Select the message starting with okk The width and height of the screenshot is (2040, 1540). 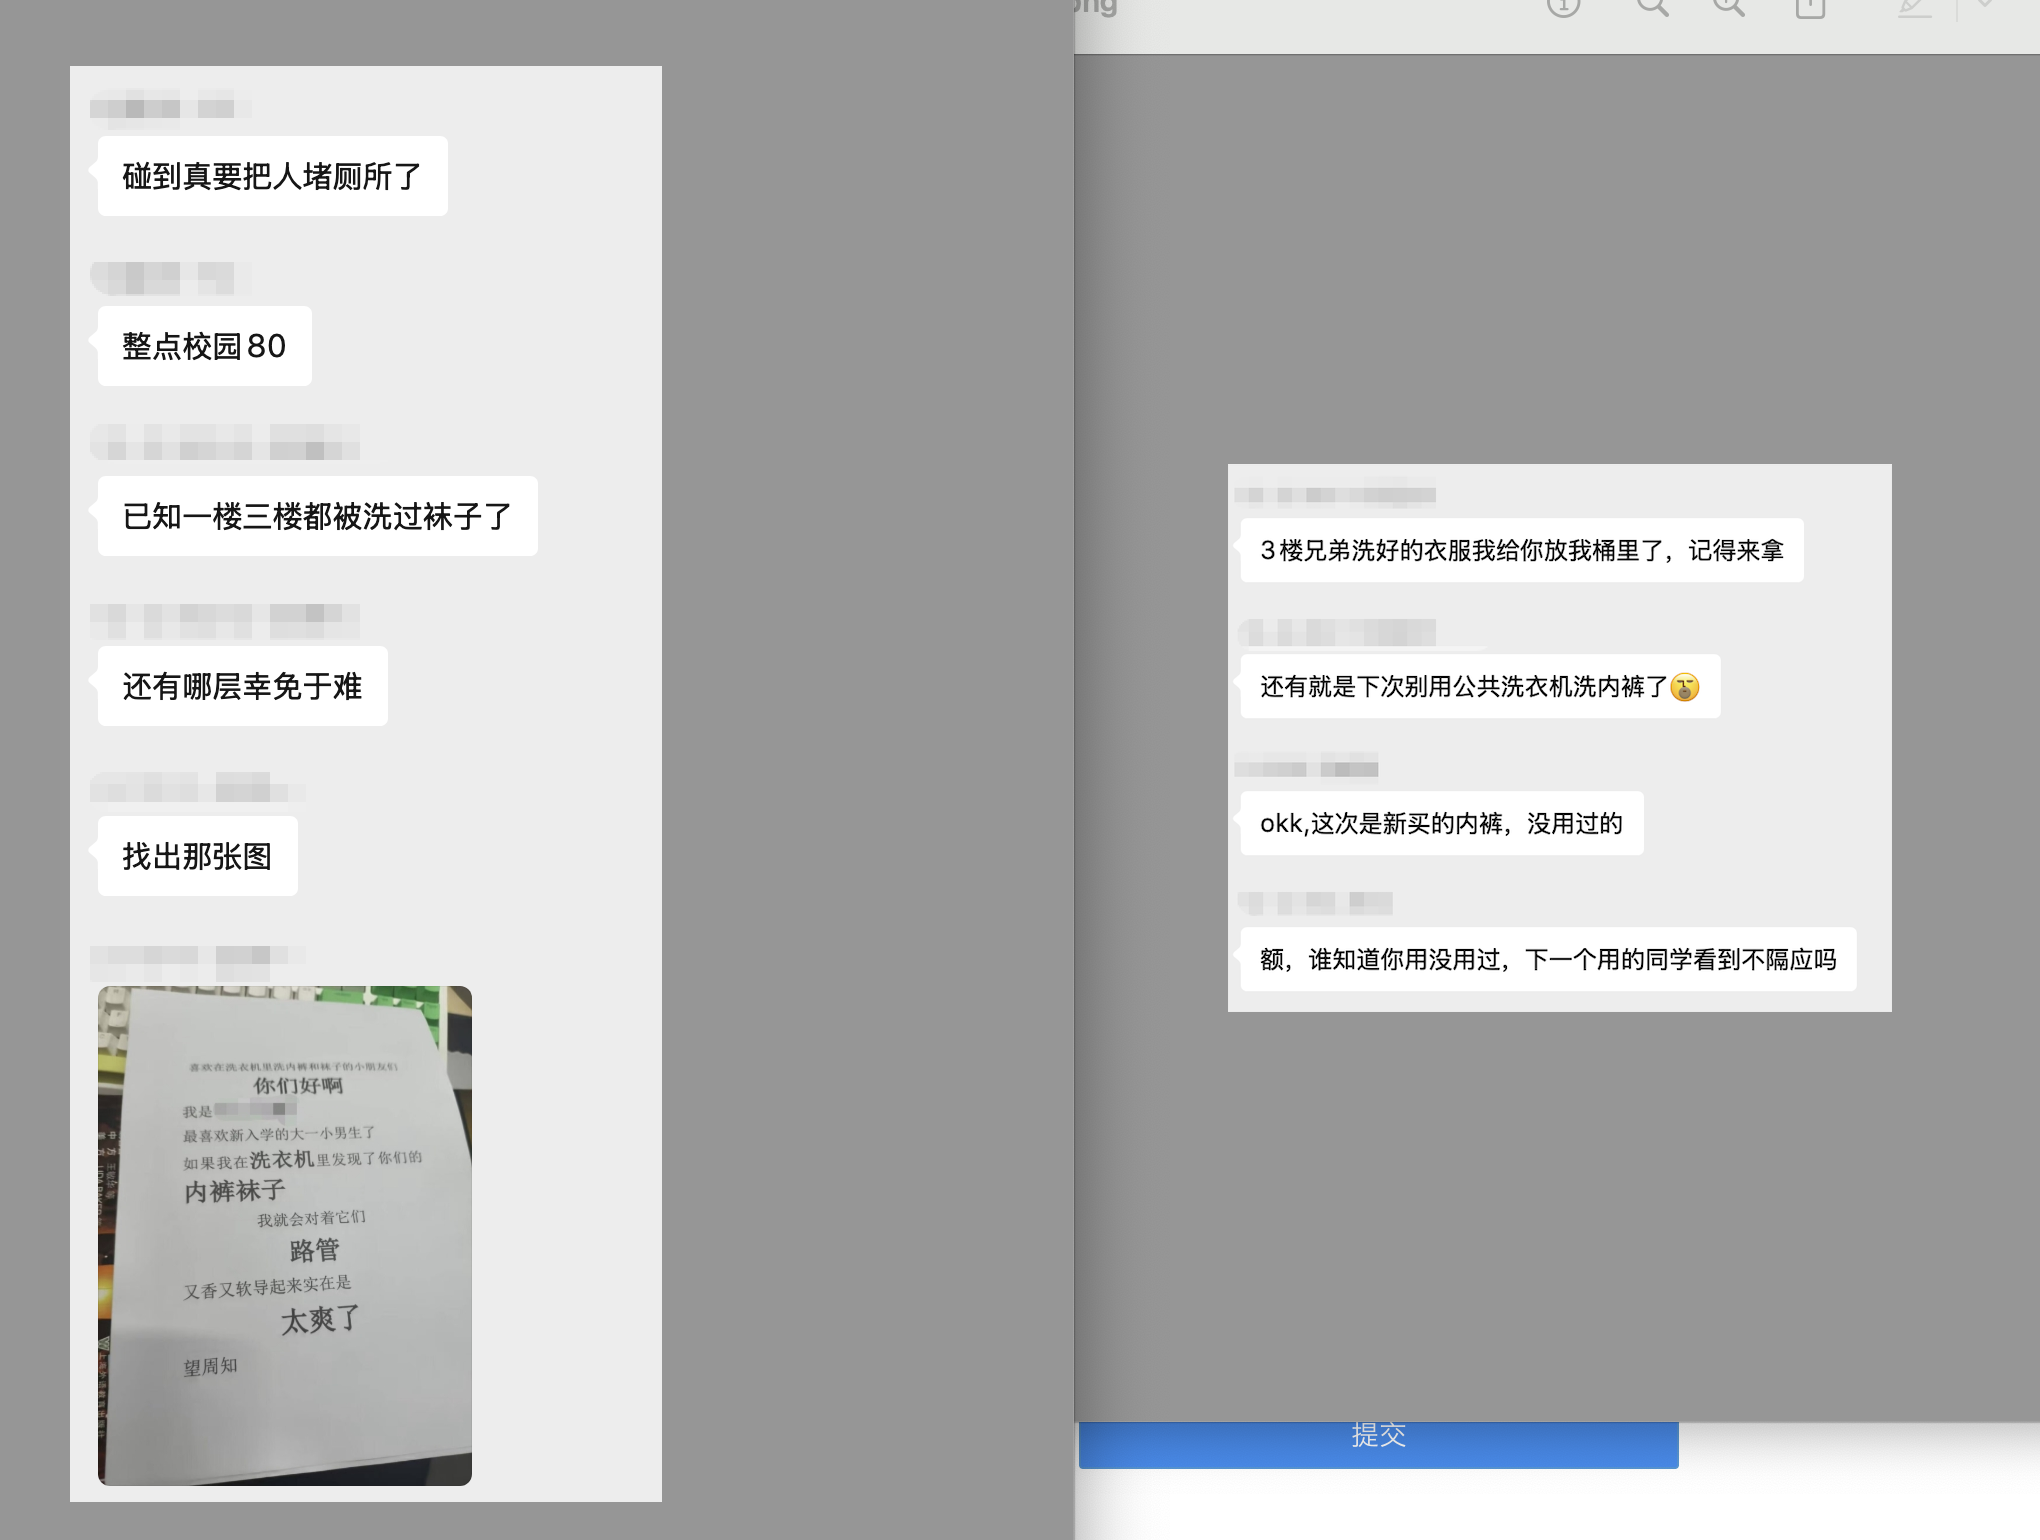(1441, 823)
